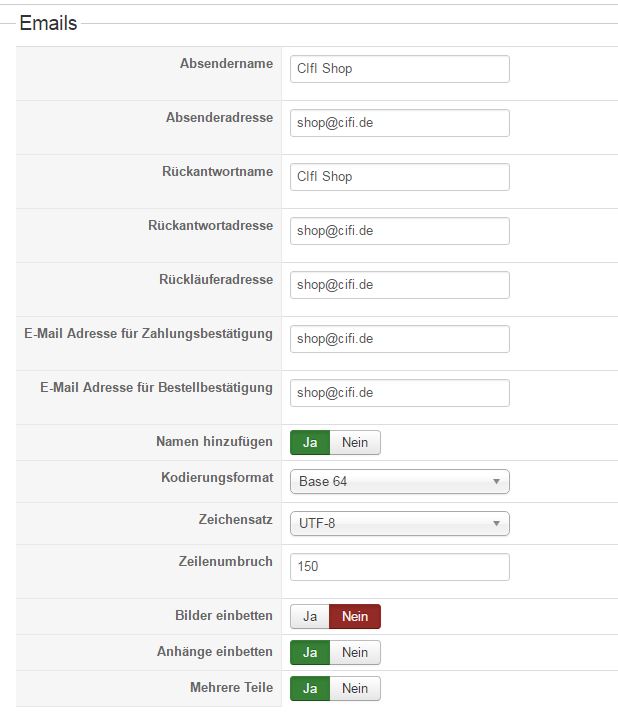Screen dimensions: 618x720
Task: Click the Bestellbestätigung email address field
Action: (x=399, y=393)
